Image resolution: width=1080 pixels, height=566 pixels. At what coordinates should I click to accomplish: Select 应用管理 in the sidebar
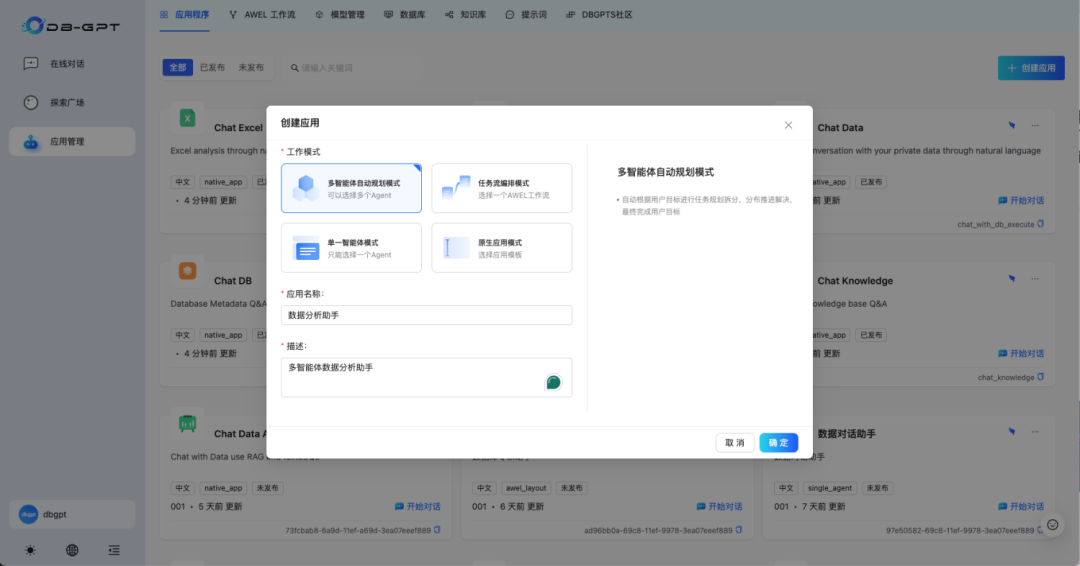72,141
